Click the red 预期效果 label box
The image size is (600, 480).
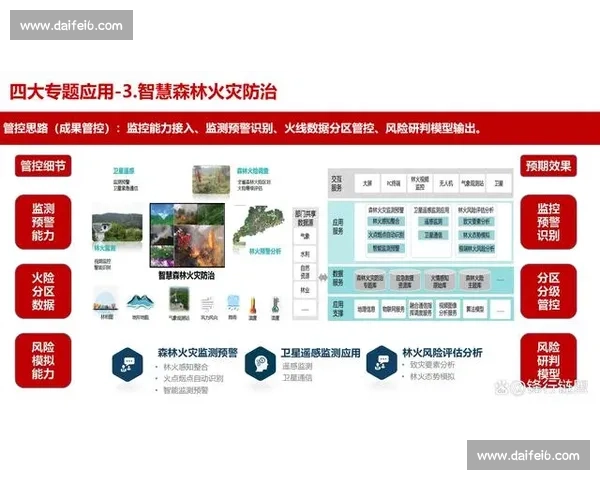tap(548, 166)
